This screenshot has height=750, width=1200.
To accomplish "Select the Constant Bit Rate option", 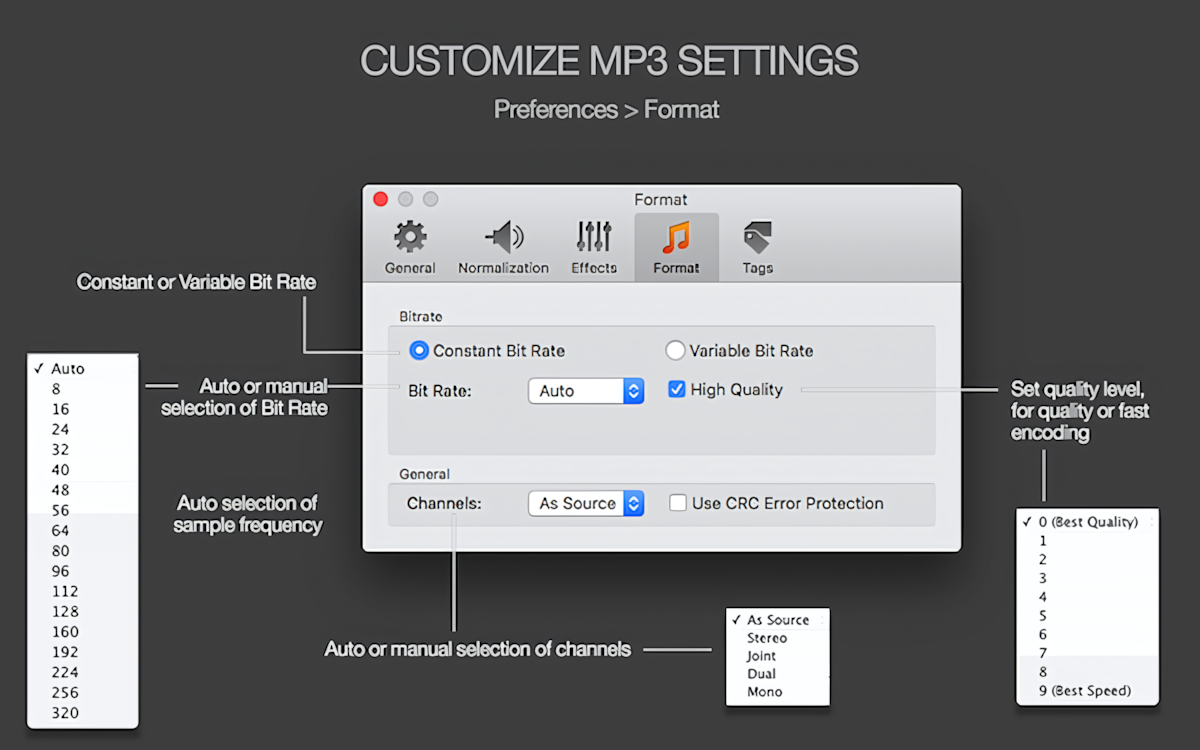I will pos(419,350).
